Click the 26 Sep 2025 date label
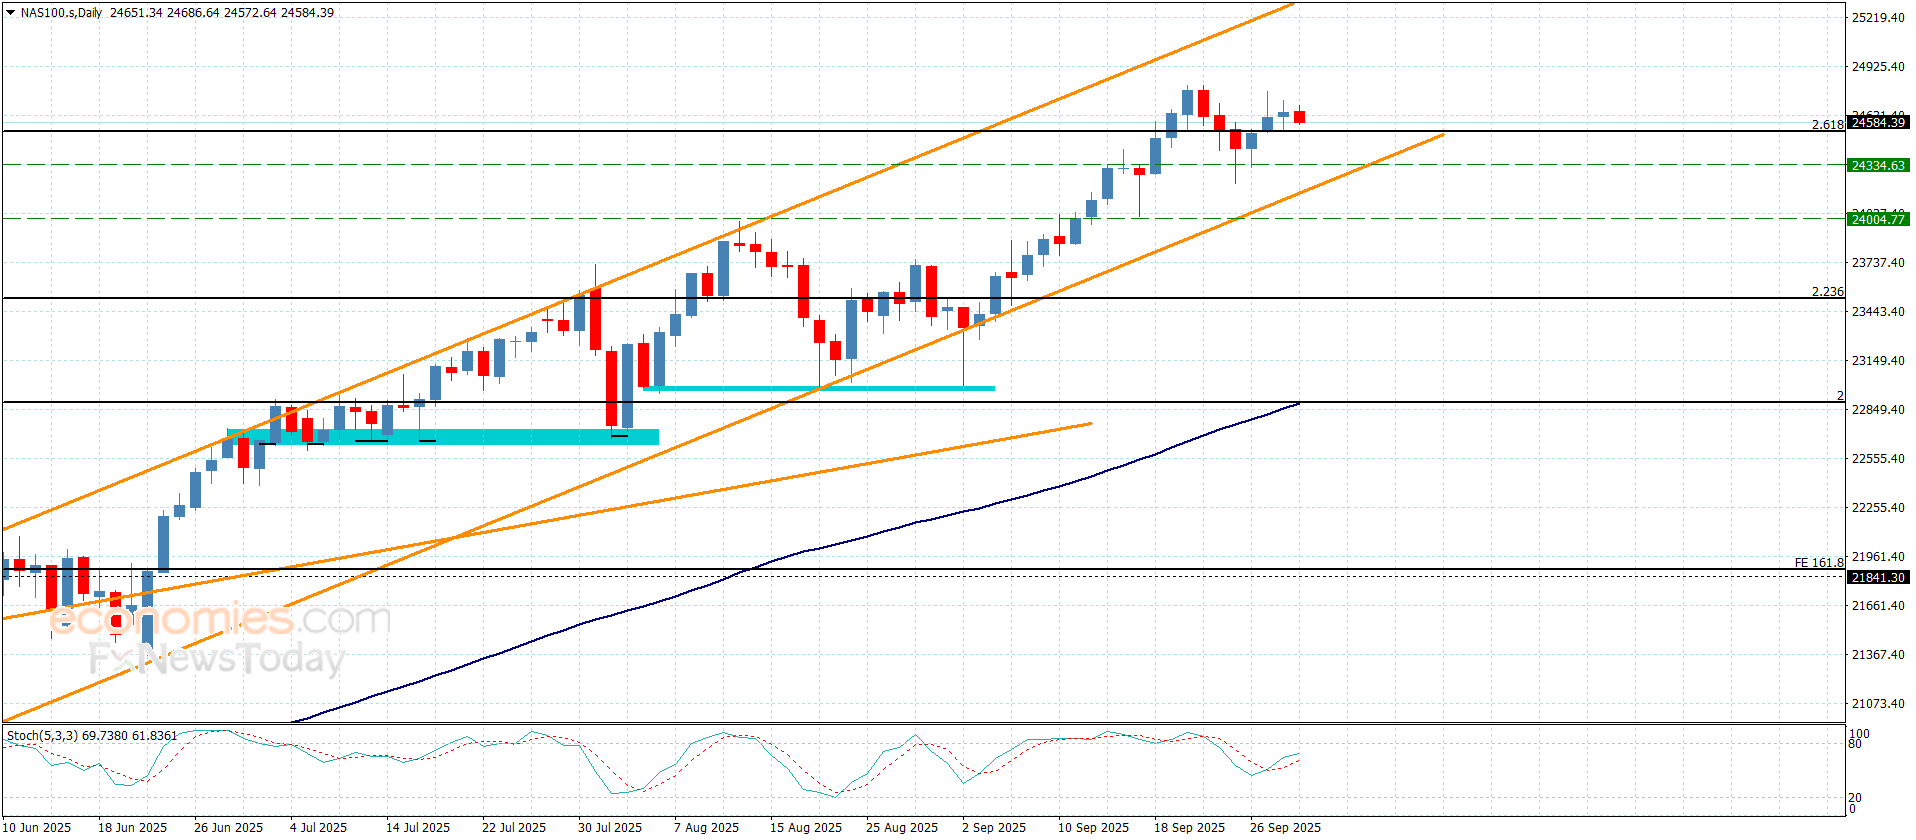 [1285, 827]
